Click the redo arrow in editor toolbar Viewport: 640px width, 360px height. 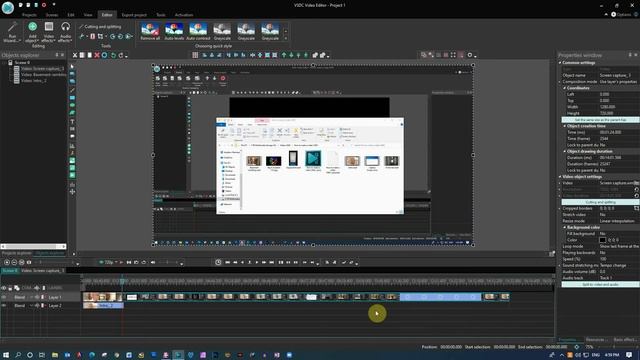pyautogui.click(x=121, y=55)
